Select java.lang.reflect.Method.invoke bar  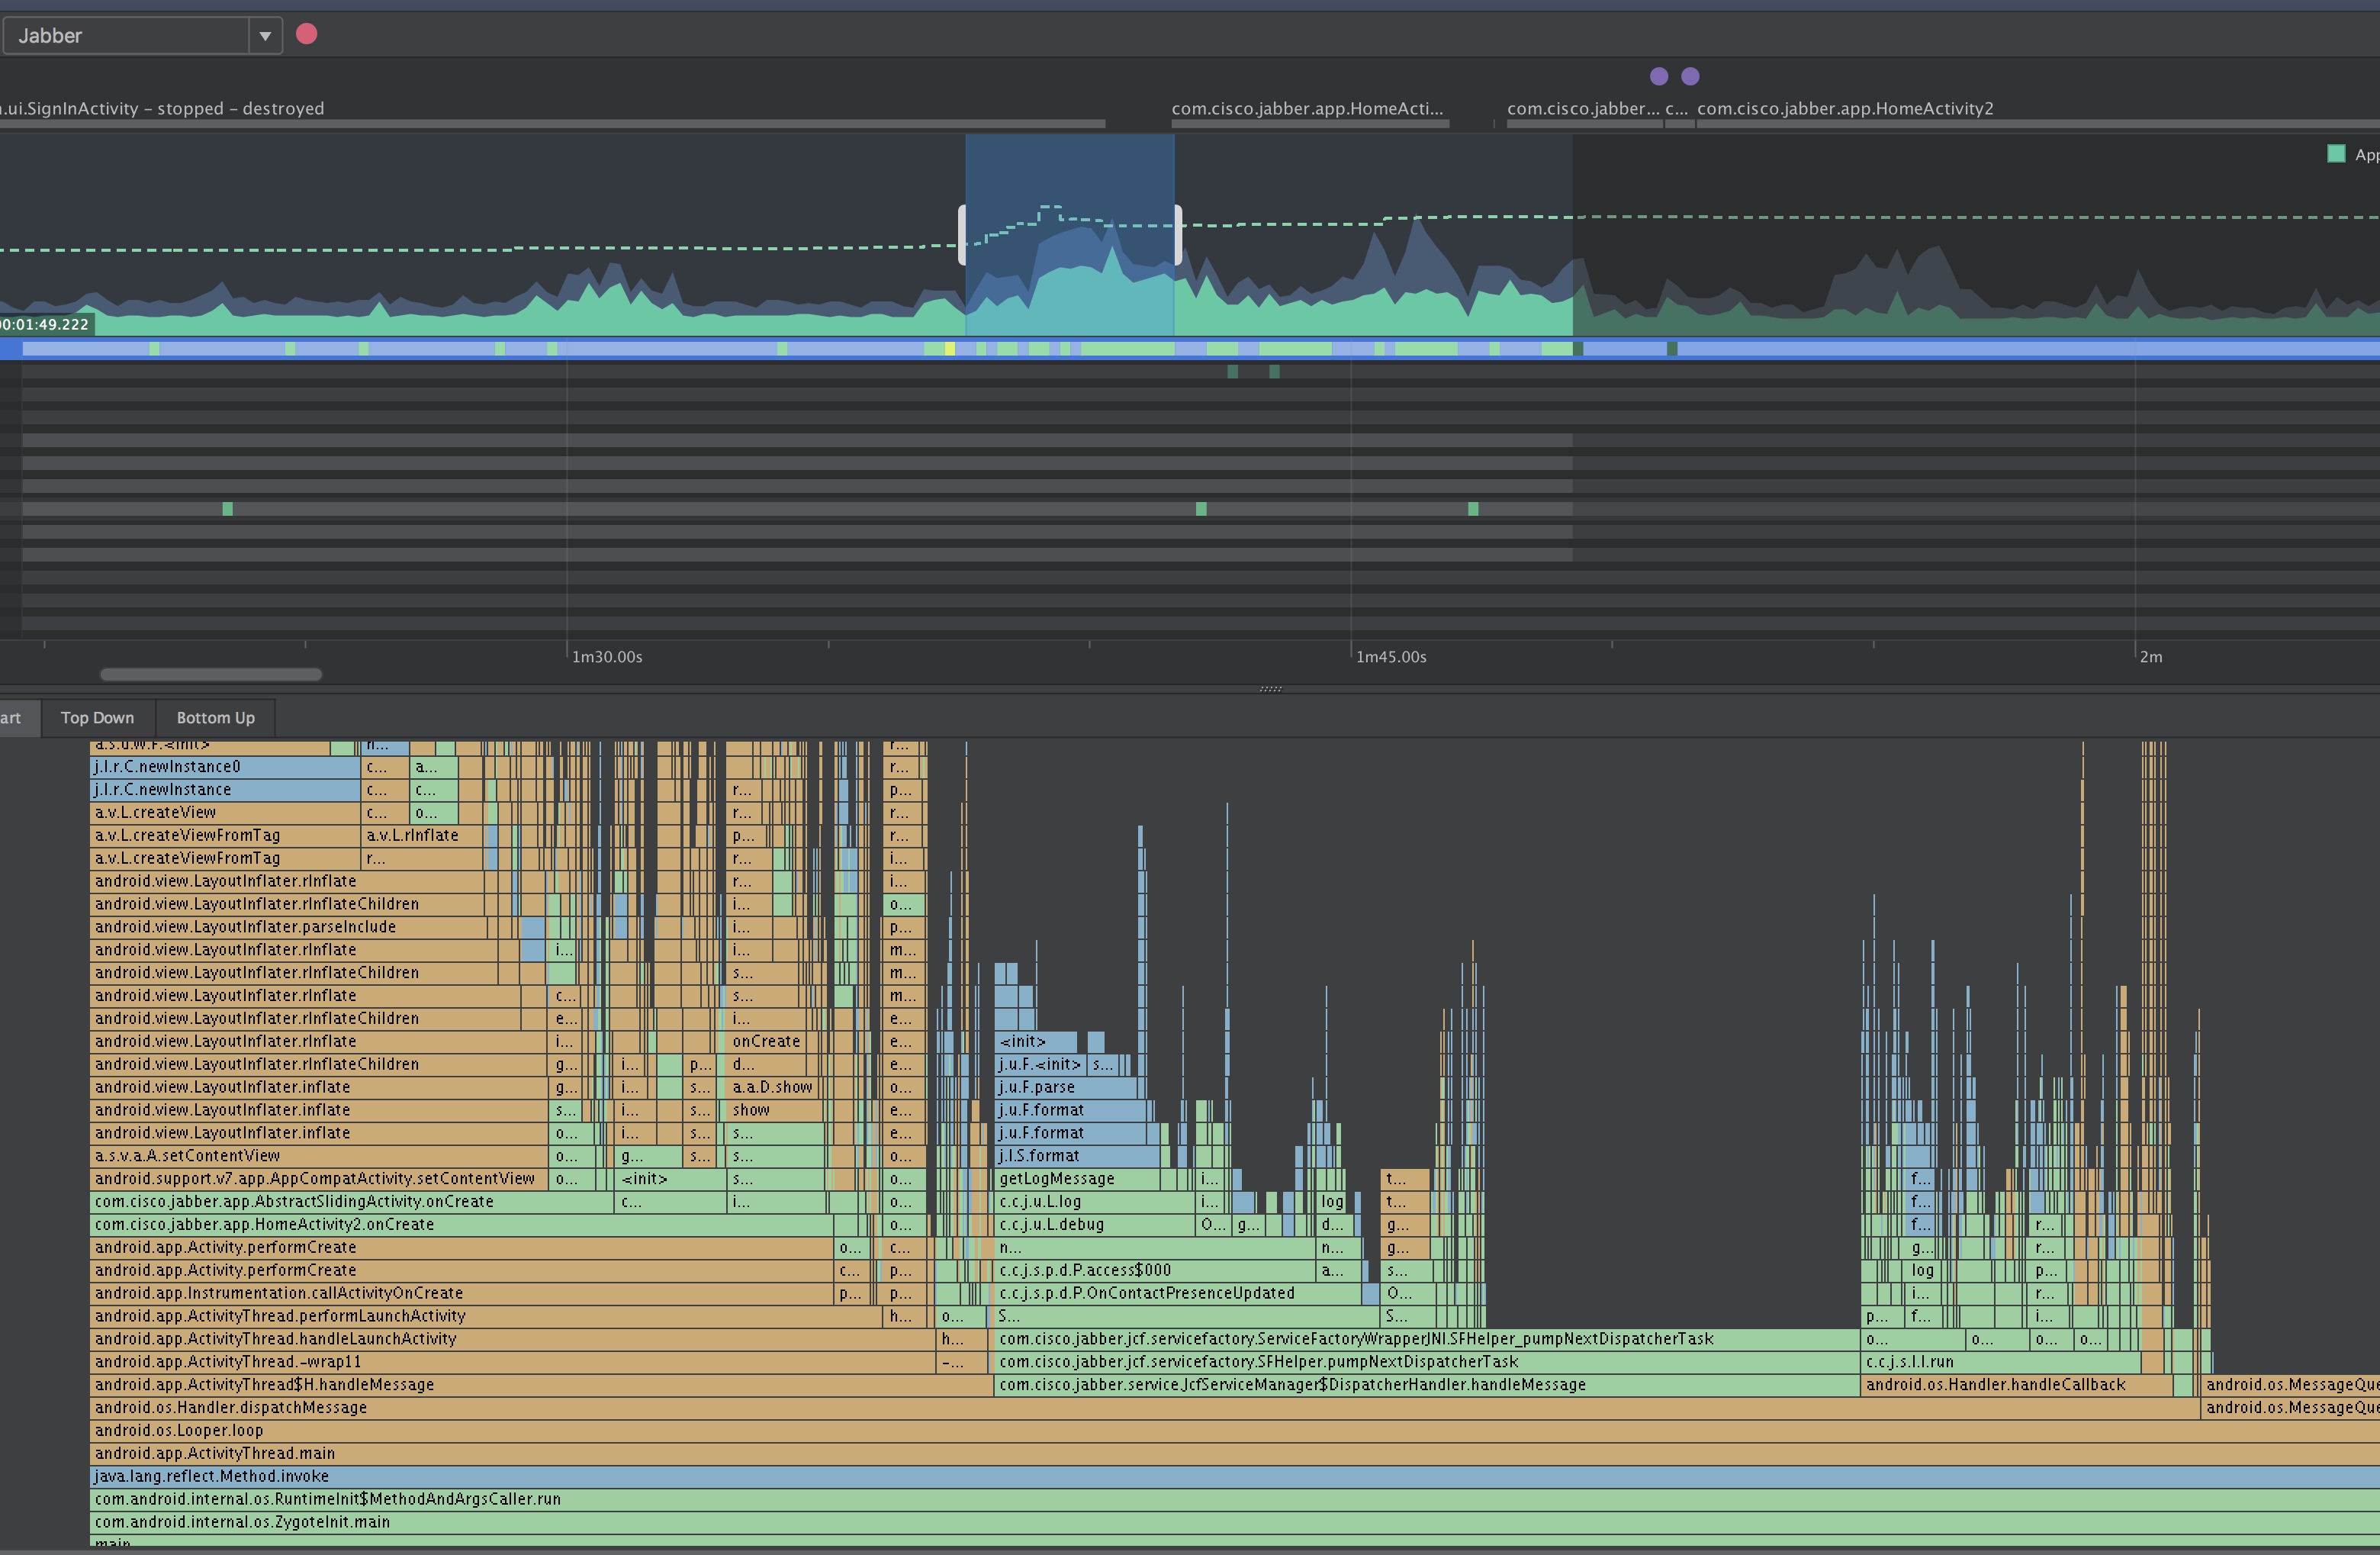[1235, 1477]
